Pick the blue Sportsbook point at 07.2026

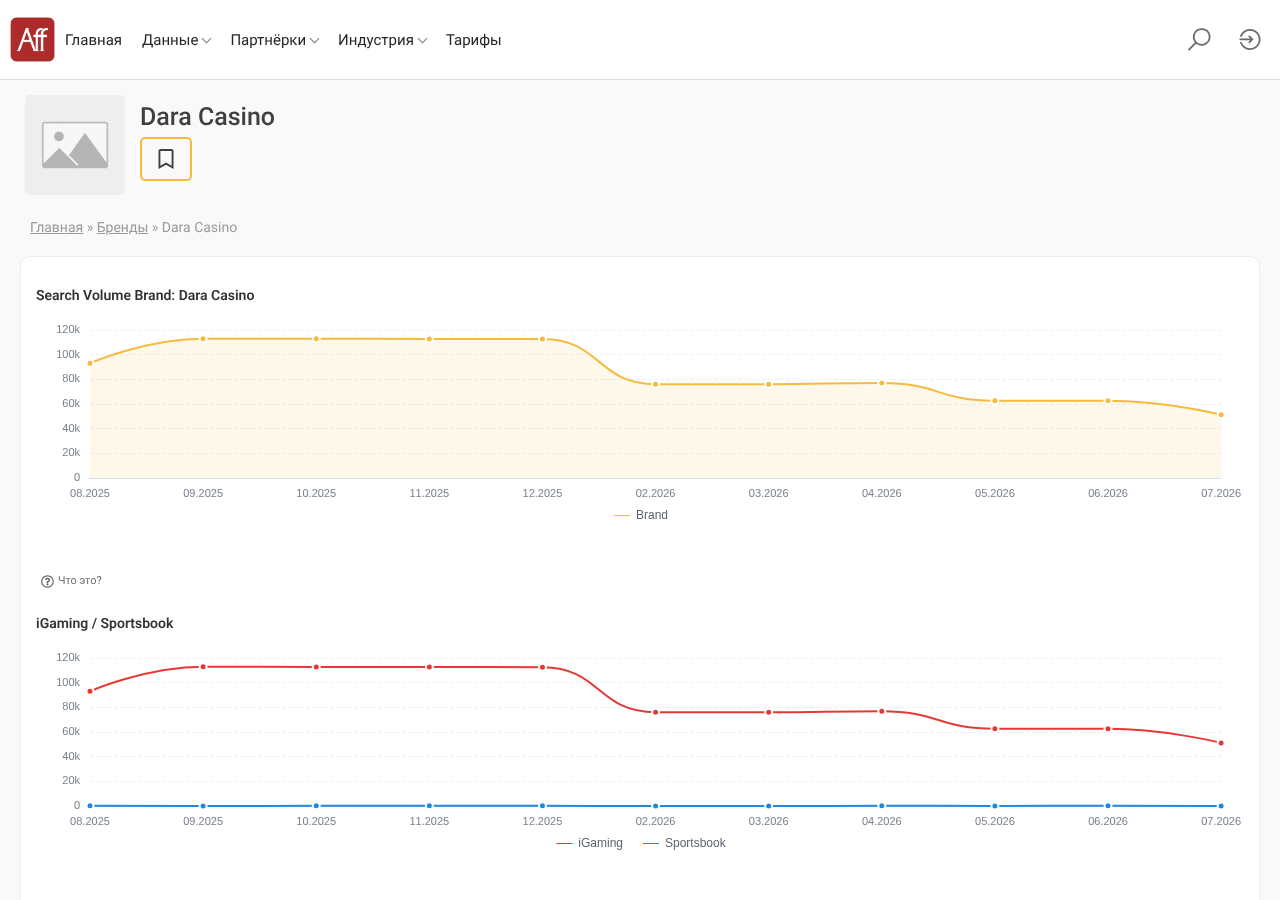1221,806
